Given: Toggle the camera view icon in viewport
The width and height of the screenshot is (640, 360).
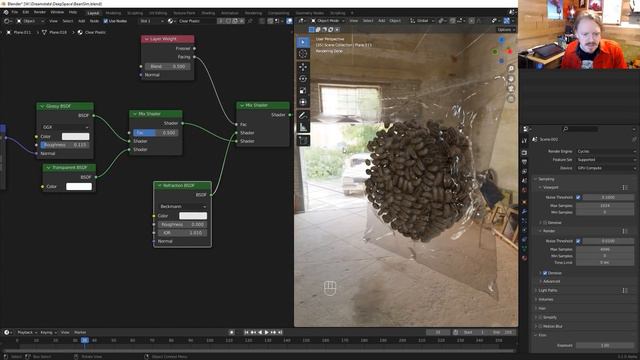Looking at the screenshot, I should (x=511, y=89).
